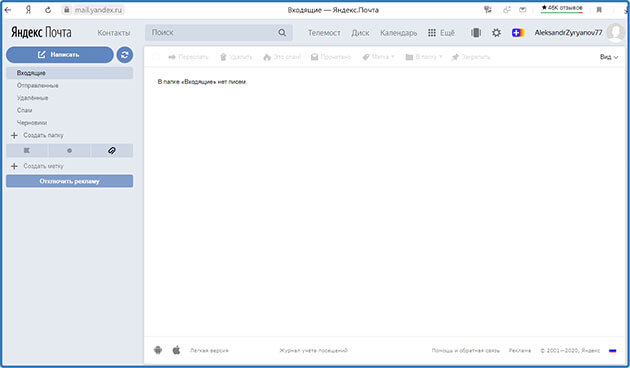Open the 46K отзывов site rating
This screenshot has width=630, height=368.
(561, 8)
